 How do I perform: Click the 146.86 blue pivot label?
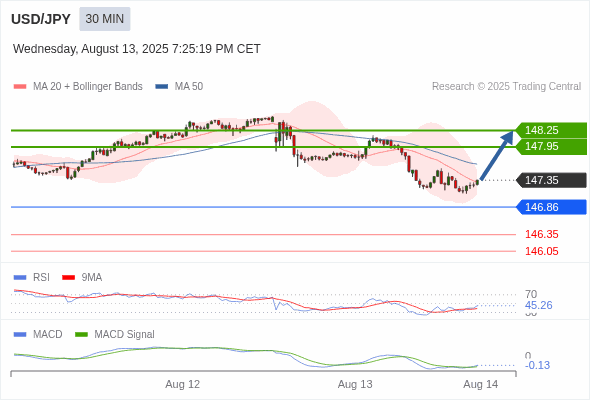click(551, 207)
